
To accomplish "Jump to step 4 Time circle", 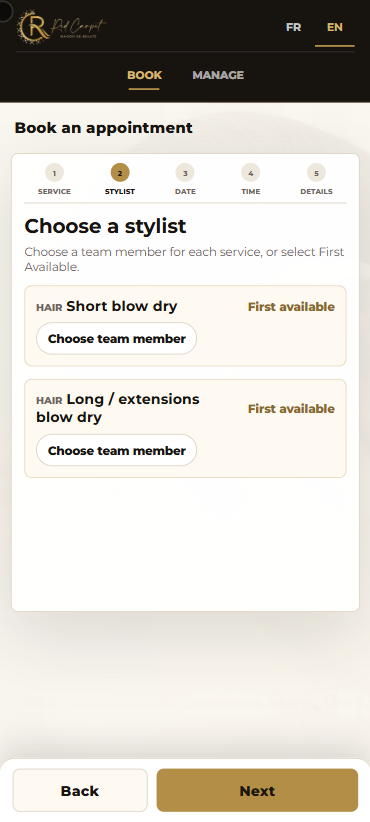I will tap(251, 172).
